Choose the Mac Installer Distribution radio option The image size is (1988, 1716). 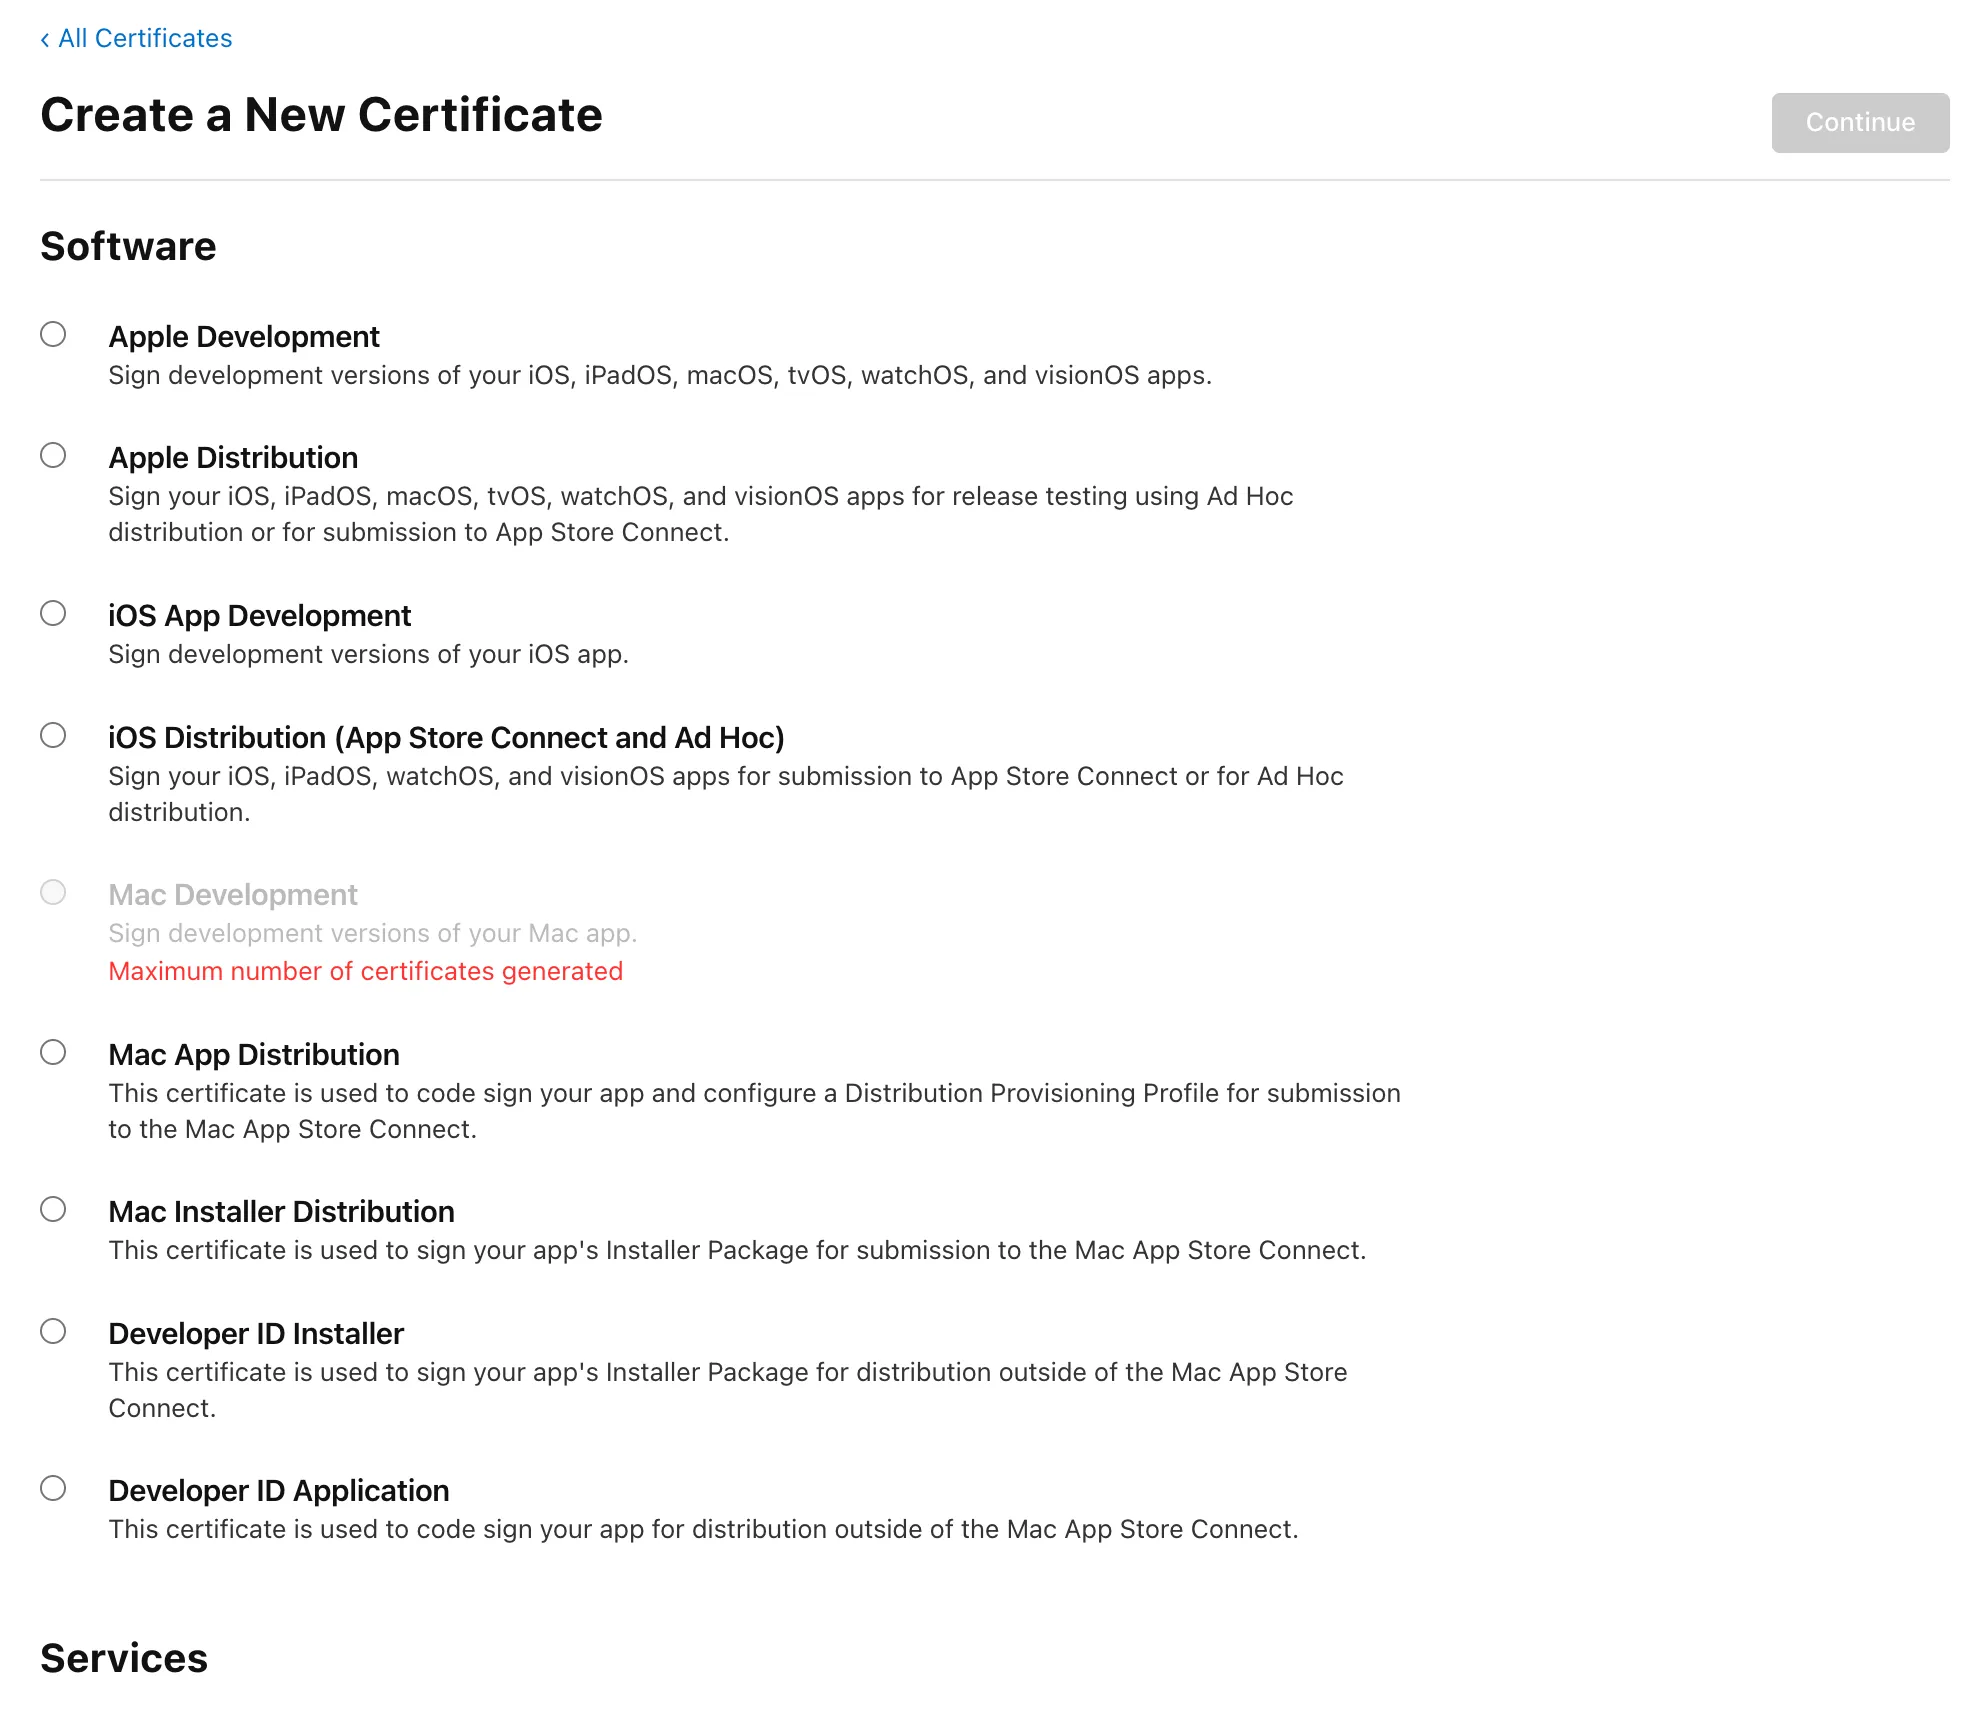53,1209
